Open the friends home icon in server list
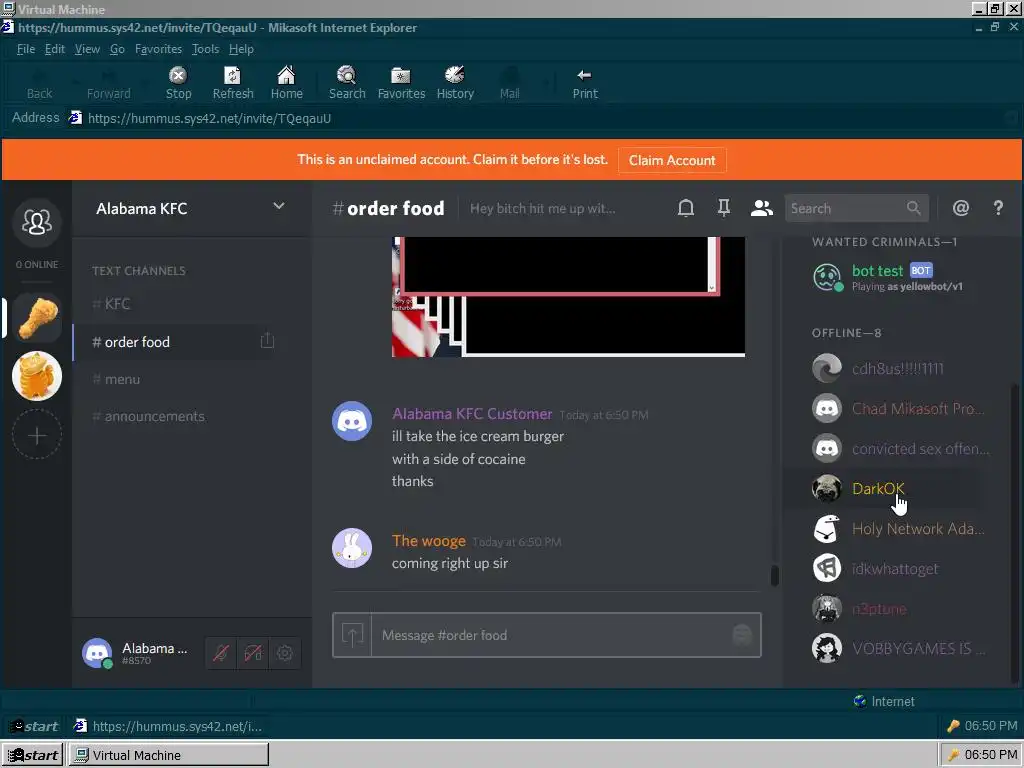 [37, 223]
